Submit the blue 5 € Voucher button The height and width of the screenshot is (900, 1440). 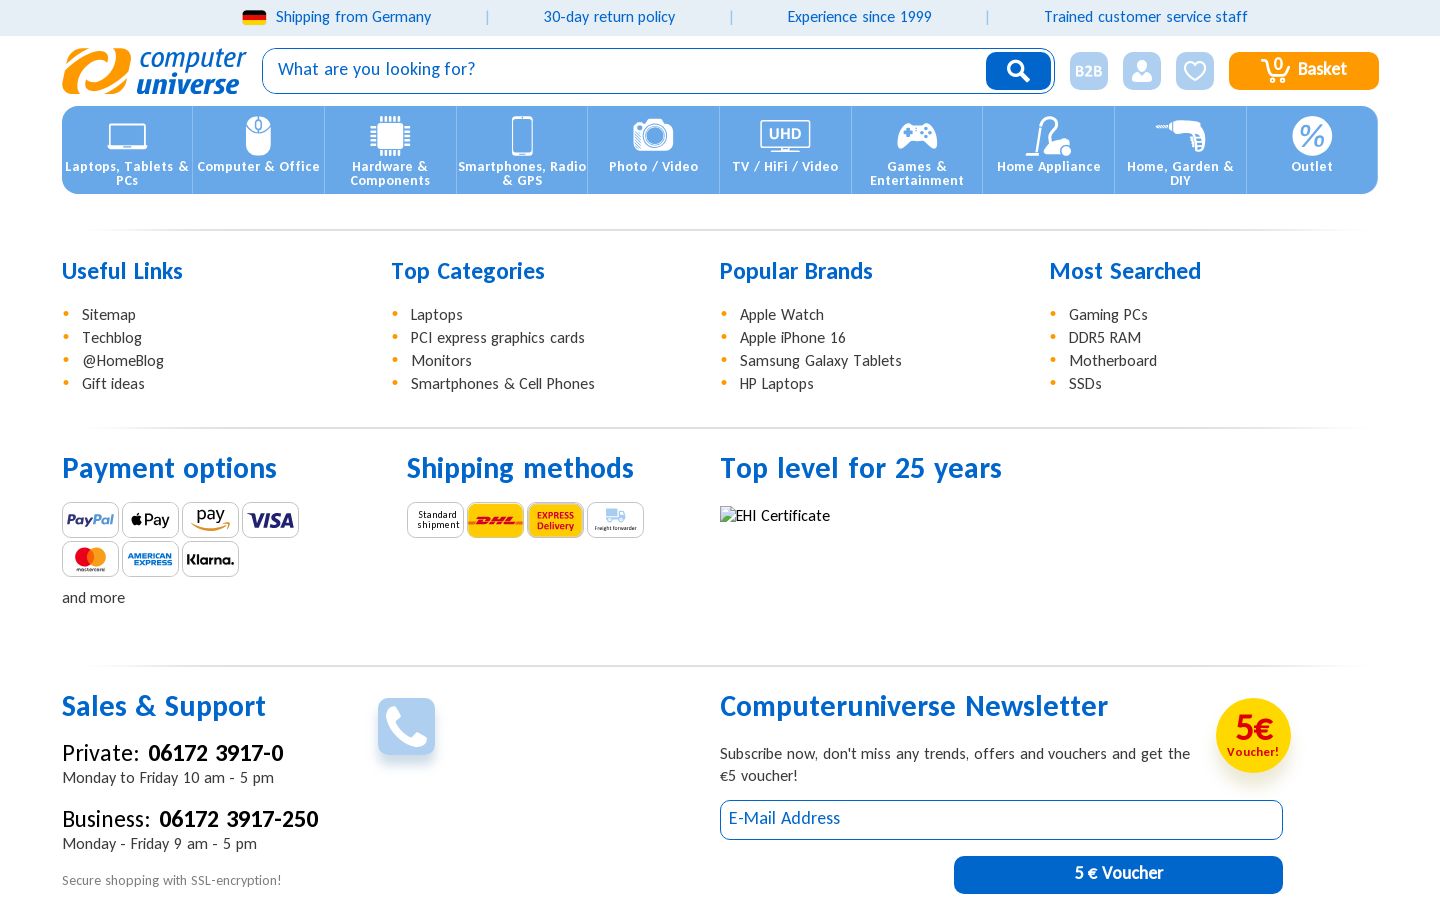(1118, 875)
